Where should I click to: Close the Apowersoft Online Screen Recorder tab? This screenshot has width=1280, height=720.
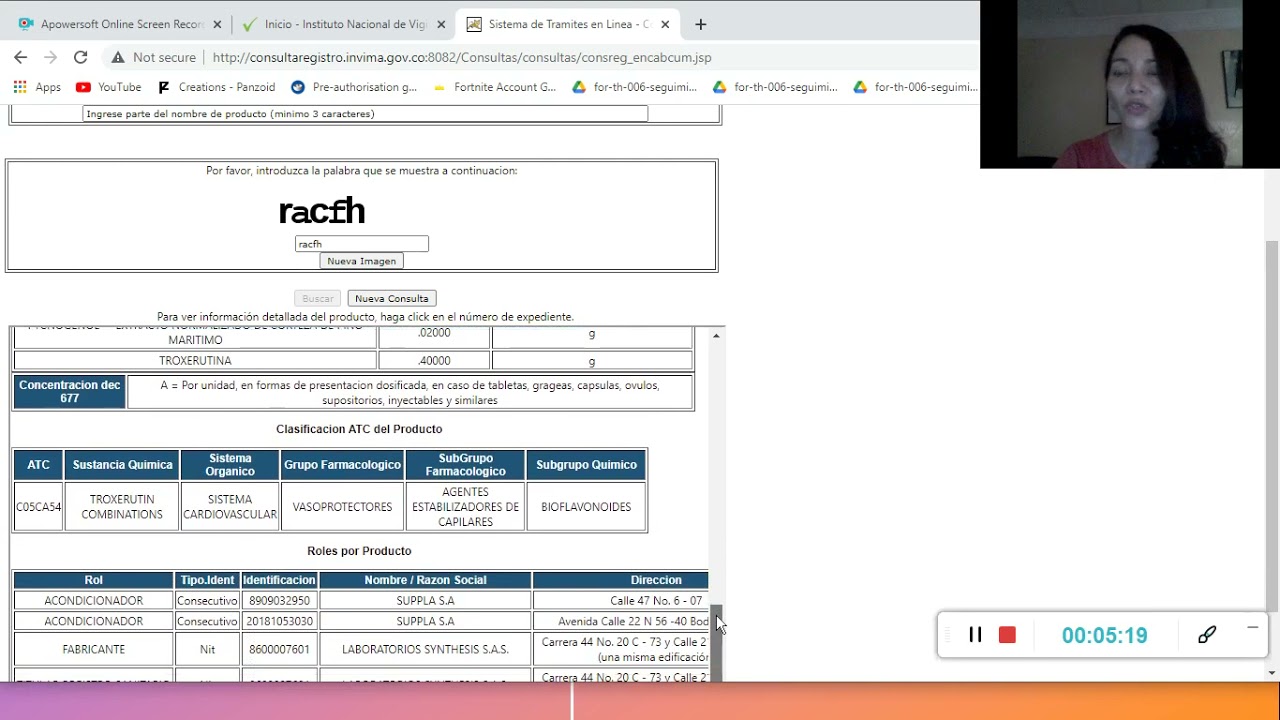coord(217,24)
